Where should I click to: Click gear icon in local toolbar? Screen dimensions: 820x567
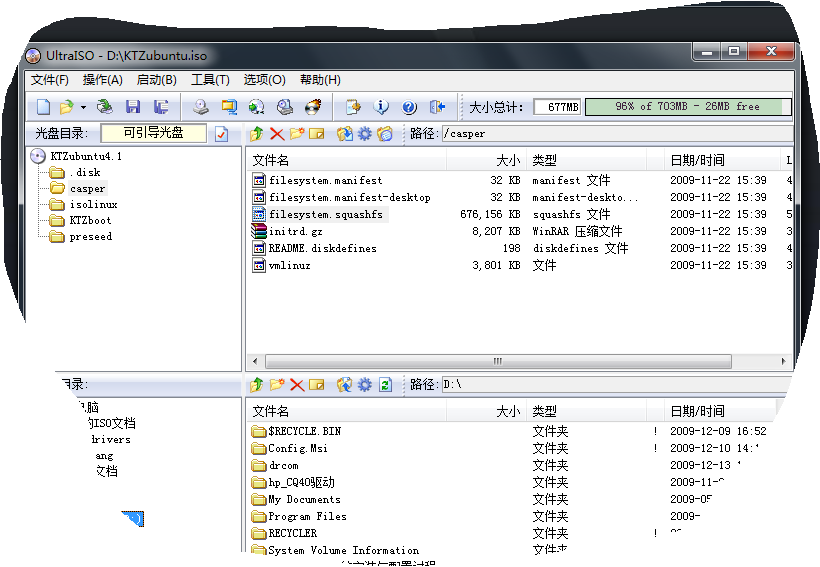point(365,385)
